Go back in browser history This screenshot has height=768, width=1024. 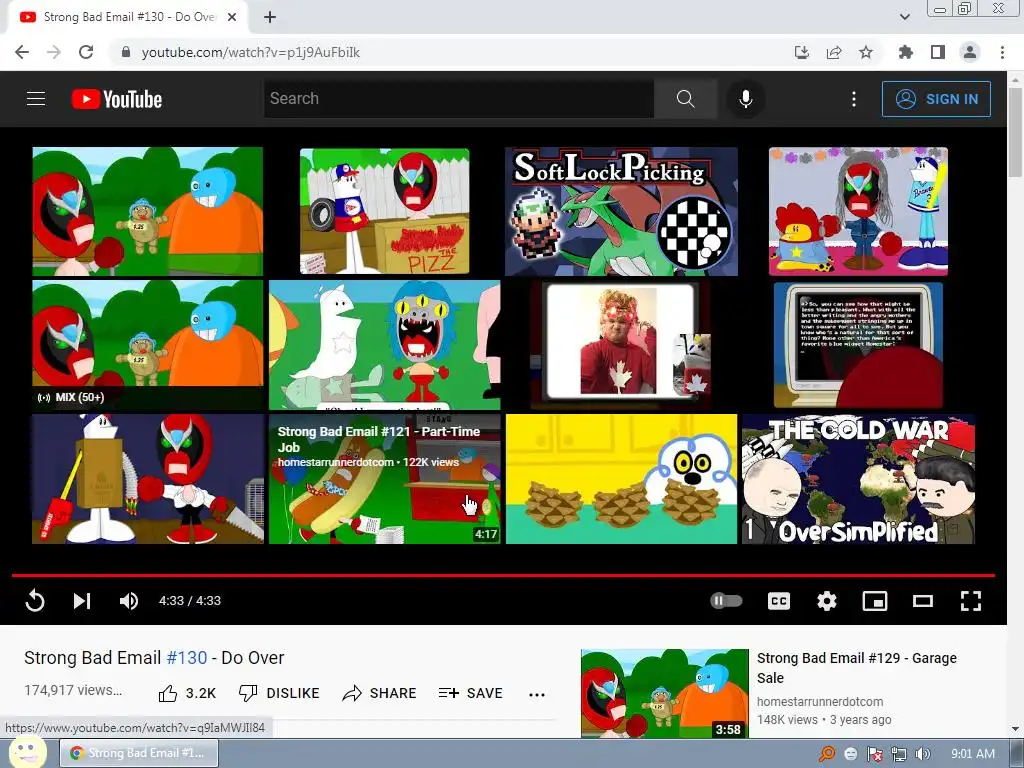point(22,52)
